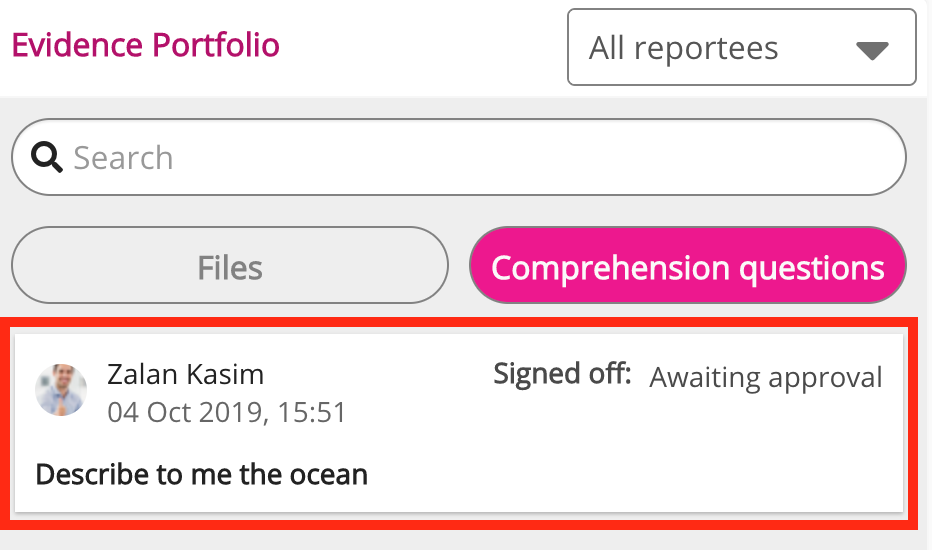
Task: Open the All reportees filter dropdown
Action: pos(741,48)
